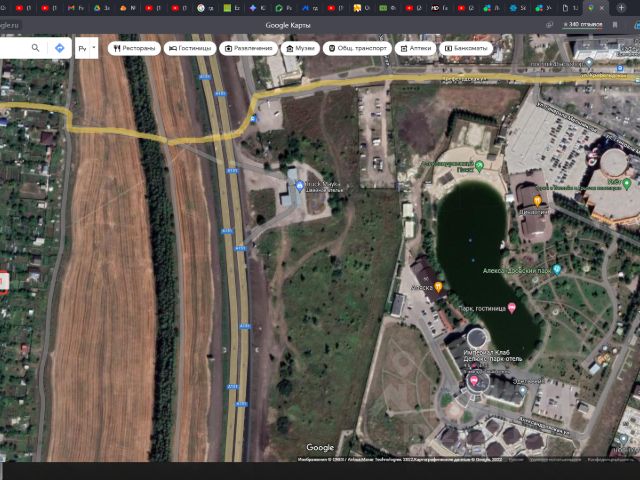Click the Музеи category button
The height and width of the screenshot is (480, 640).
pos(300,48)
